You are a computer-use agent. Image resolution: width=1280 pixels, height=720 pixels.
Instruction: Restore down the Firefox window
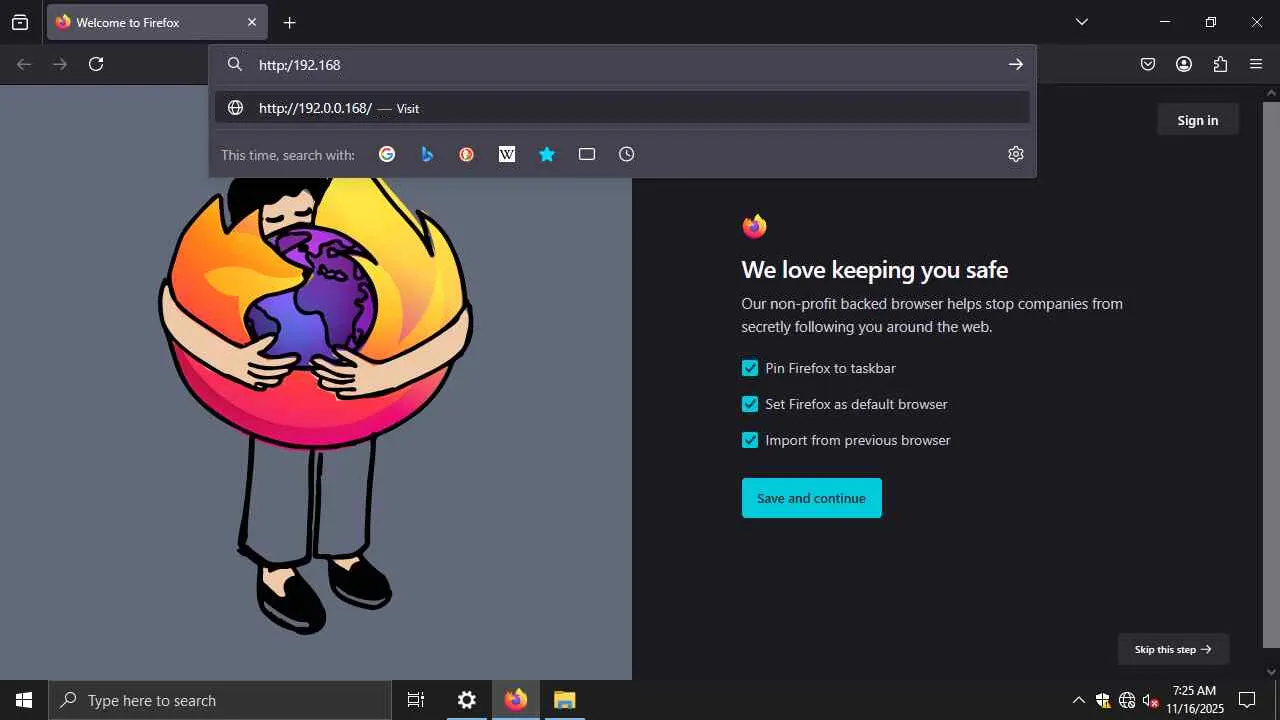coord(1211,22)
